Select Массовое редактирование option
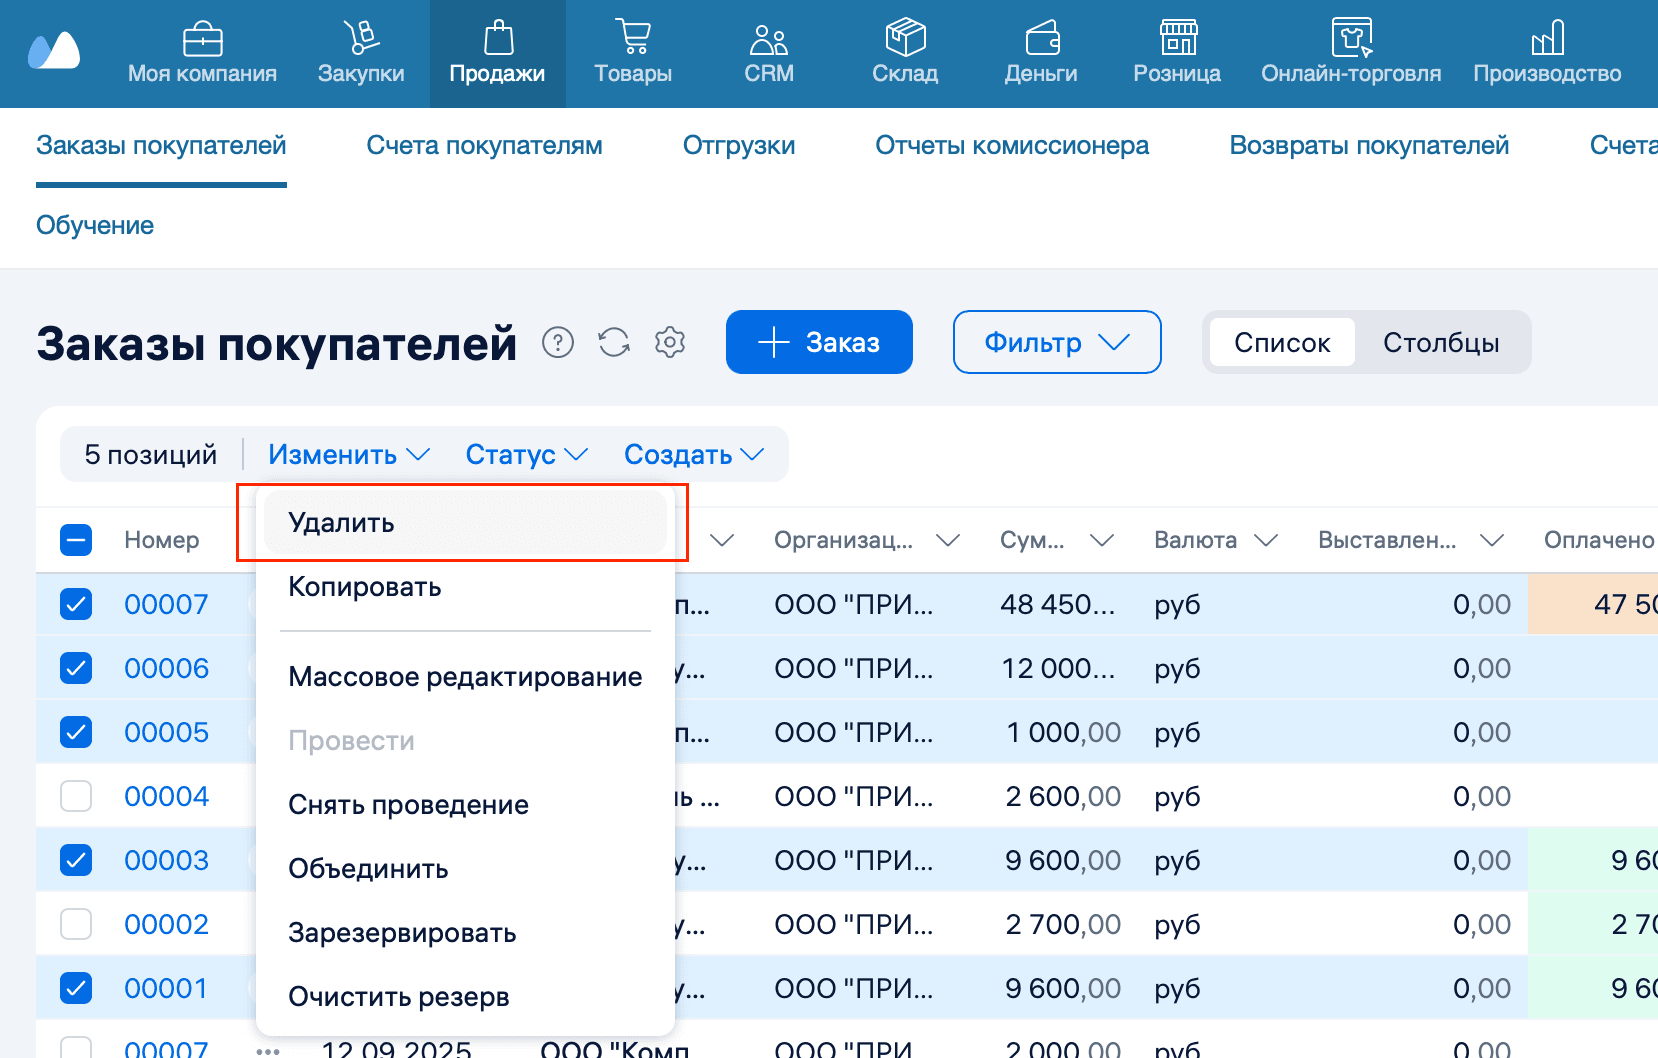This screenshot has height=1058, width=1658. (465, 677)
